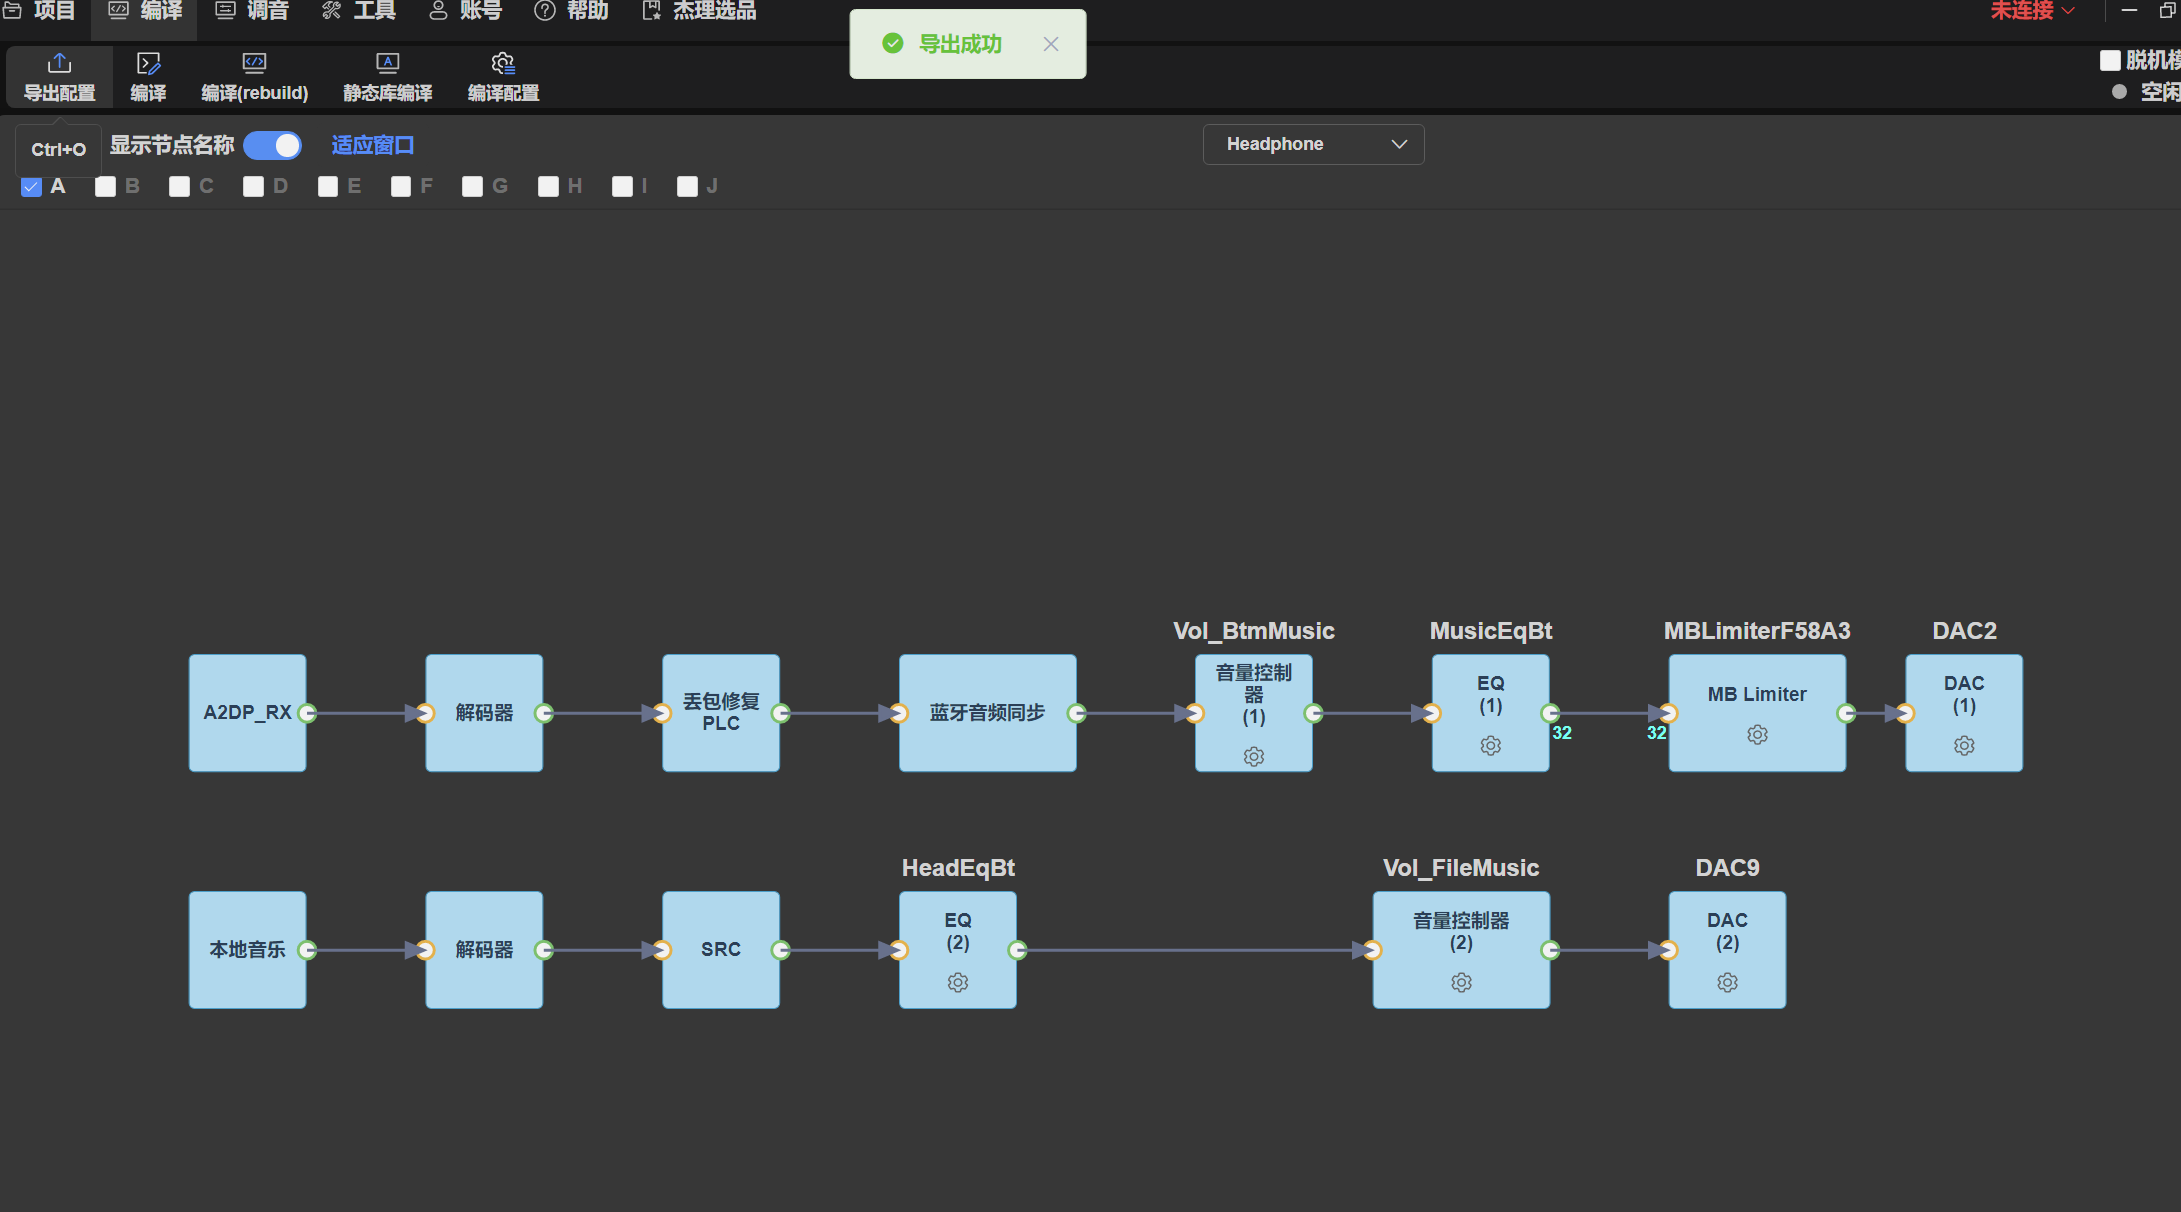This screenshot has width=2181, height=1212.
Task: Open gear settings on 音量控制器 (2) node
Action: click(x=1461, y=983)
